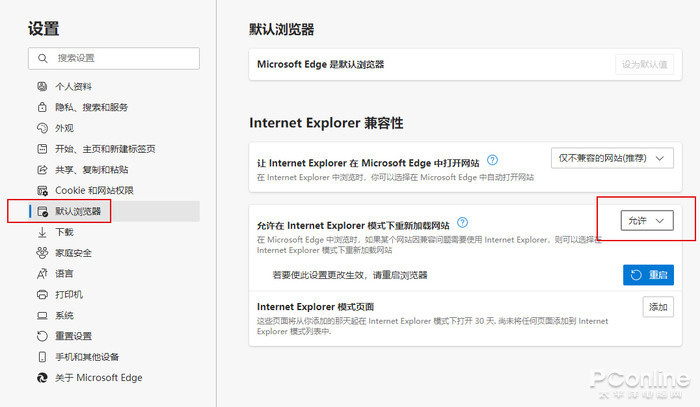Click the Microsoft Edge 是默认浏览器 text
The image size is (700, 407).
(321, 64)
